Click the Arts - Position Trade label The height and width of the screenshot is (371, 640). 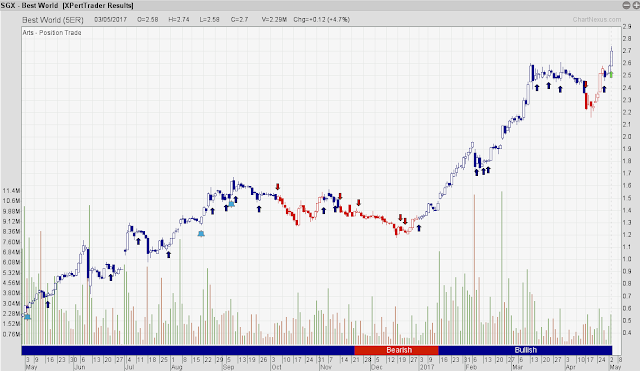click(52, 33)
